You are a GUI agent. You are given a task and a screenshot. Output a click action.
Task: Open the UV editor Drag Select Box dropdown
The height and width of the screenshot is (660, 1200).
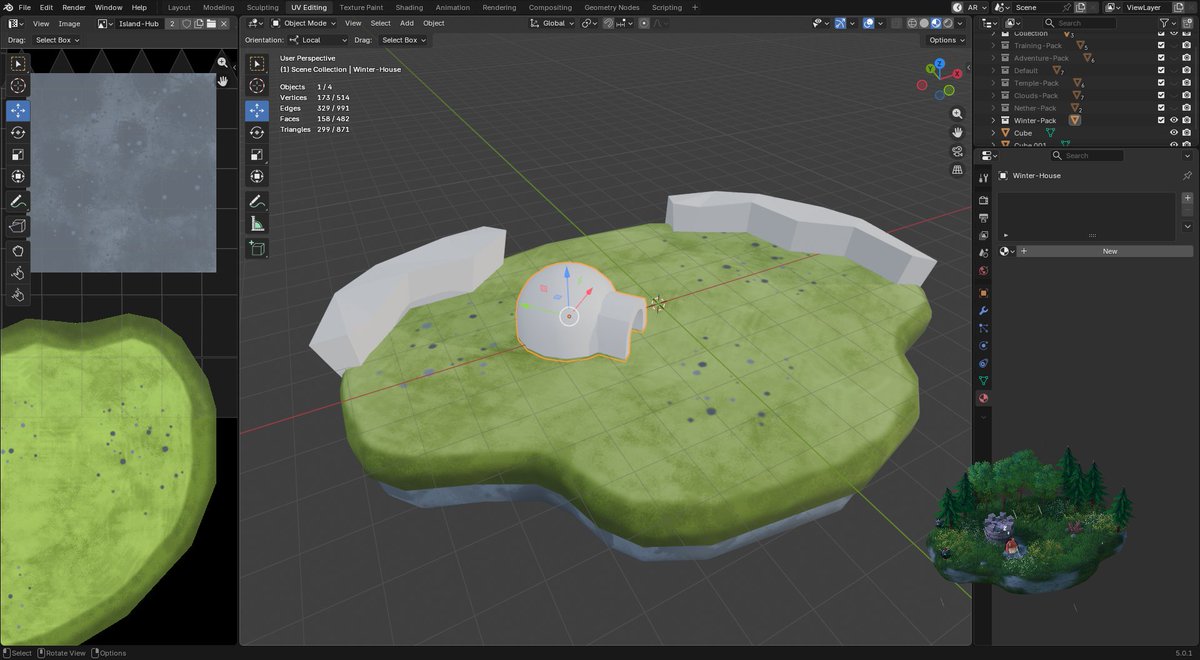[57, 40]
